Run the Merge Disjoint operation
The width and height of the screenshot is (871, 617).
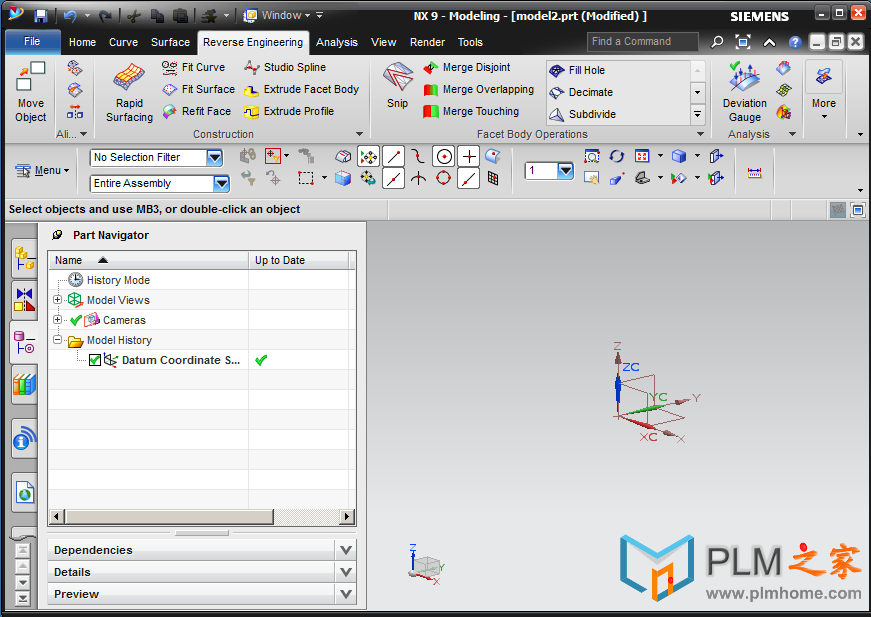467,67
